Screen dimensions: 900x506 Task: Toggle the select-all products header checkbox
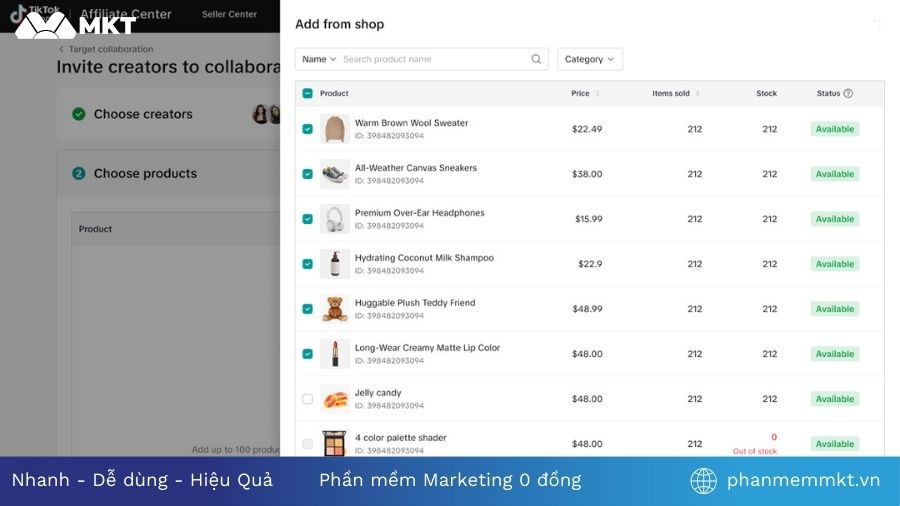pos(307,94)
